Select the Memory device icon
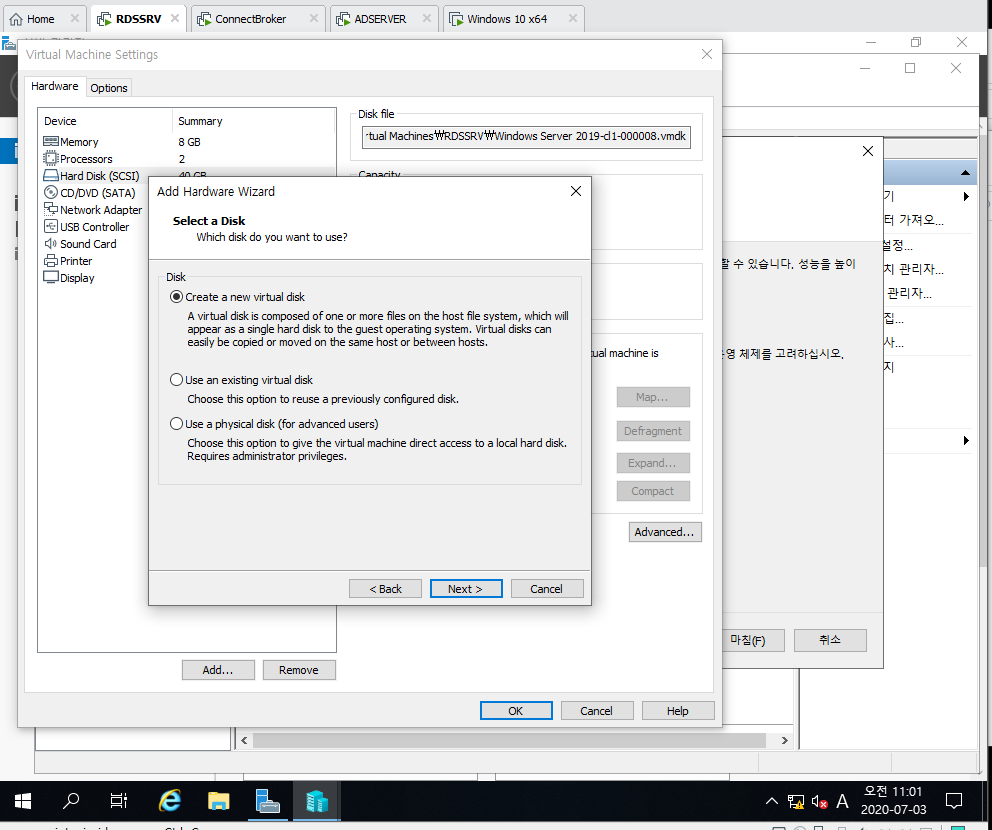 click(51, 141)
